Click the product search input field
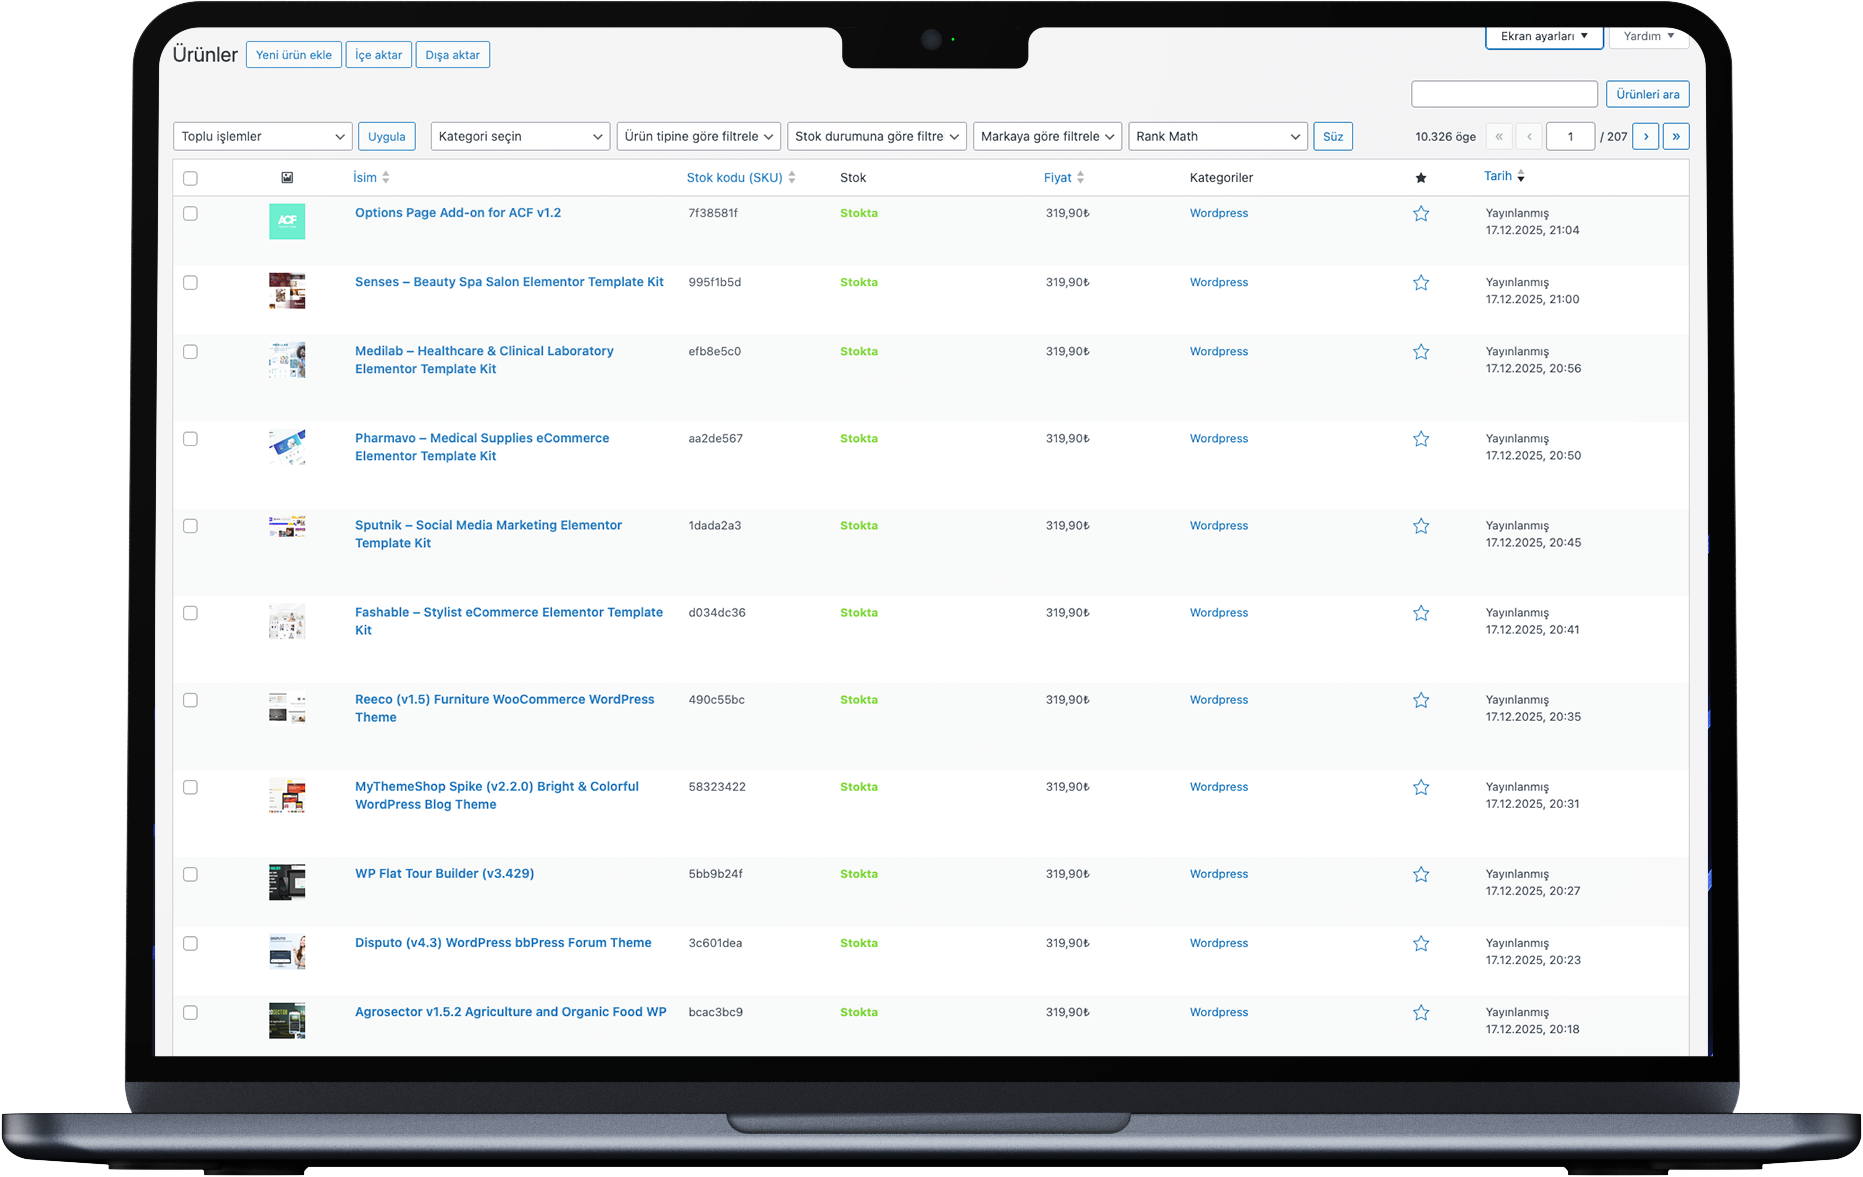The width and height of the screenshot is (1863, 1177). click(x=1503, y=94)
